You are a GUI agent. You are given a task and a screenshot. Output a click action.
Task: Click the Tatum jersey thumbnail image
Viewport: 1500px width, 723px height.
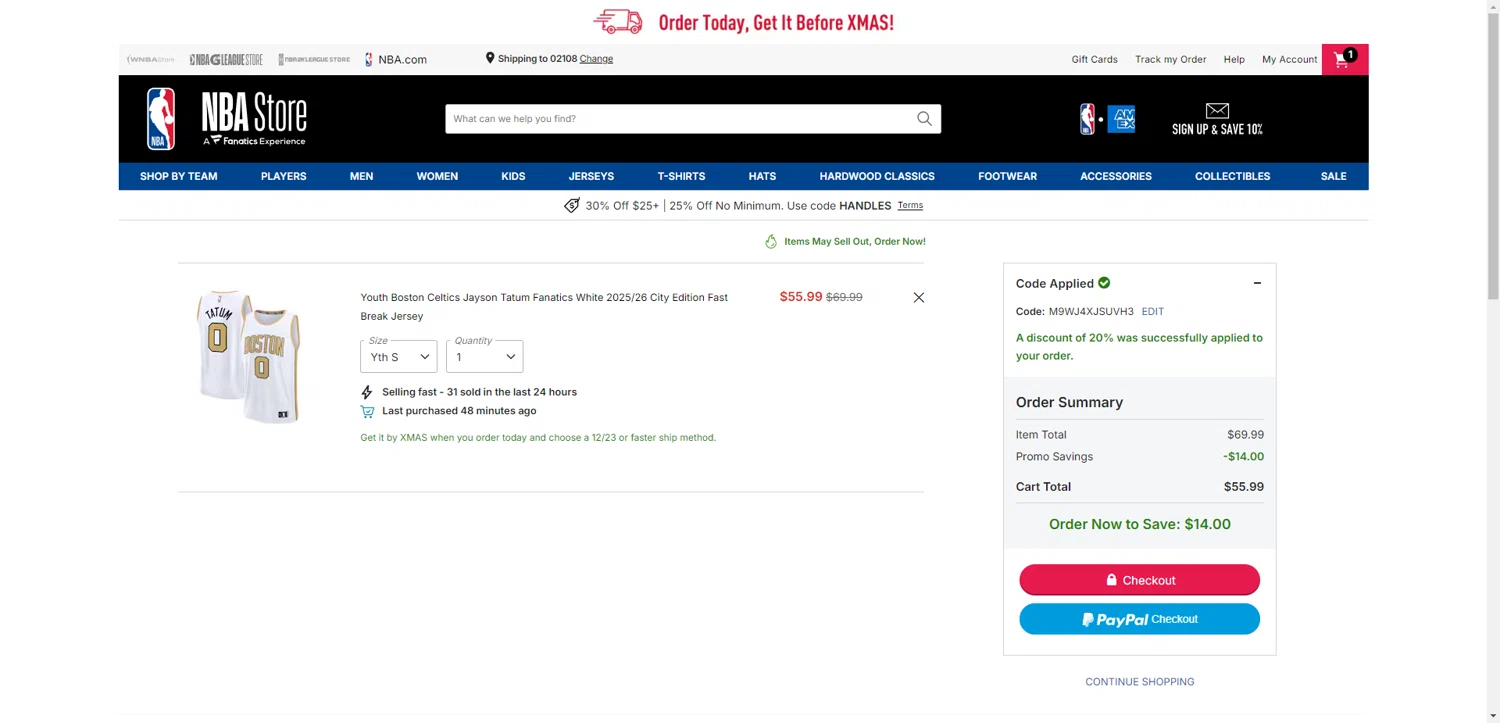coord(250,357)
